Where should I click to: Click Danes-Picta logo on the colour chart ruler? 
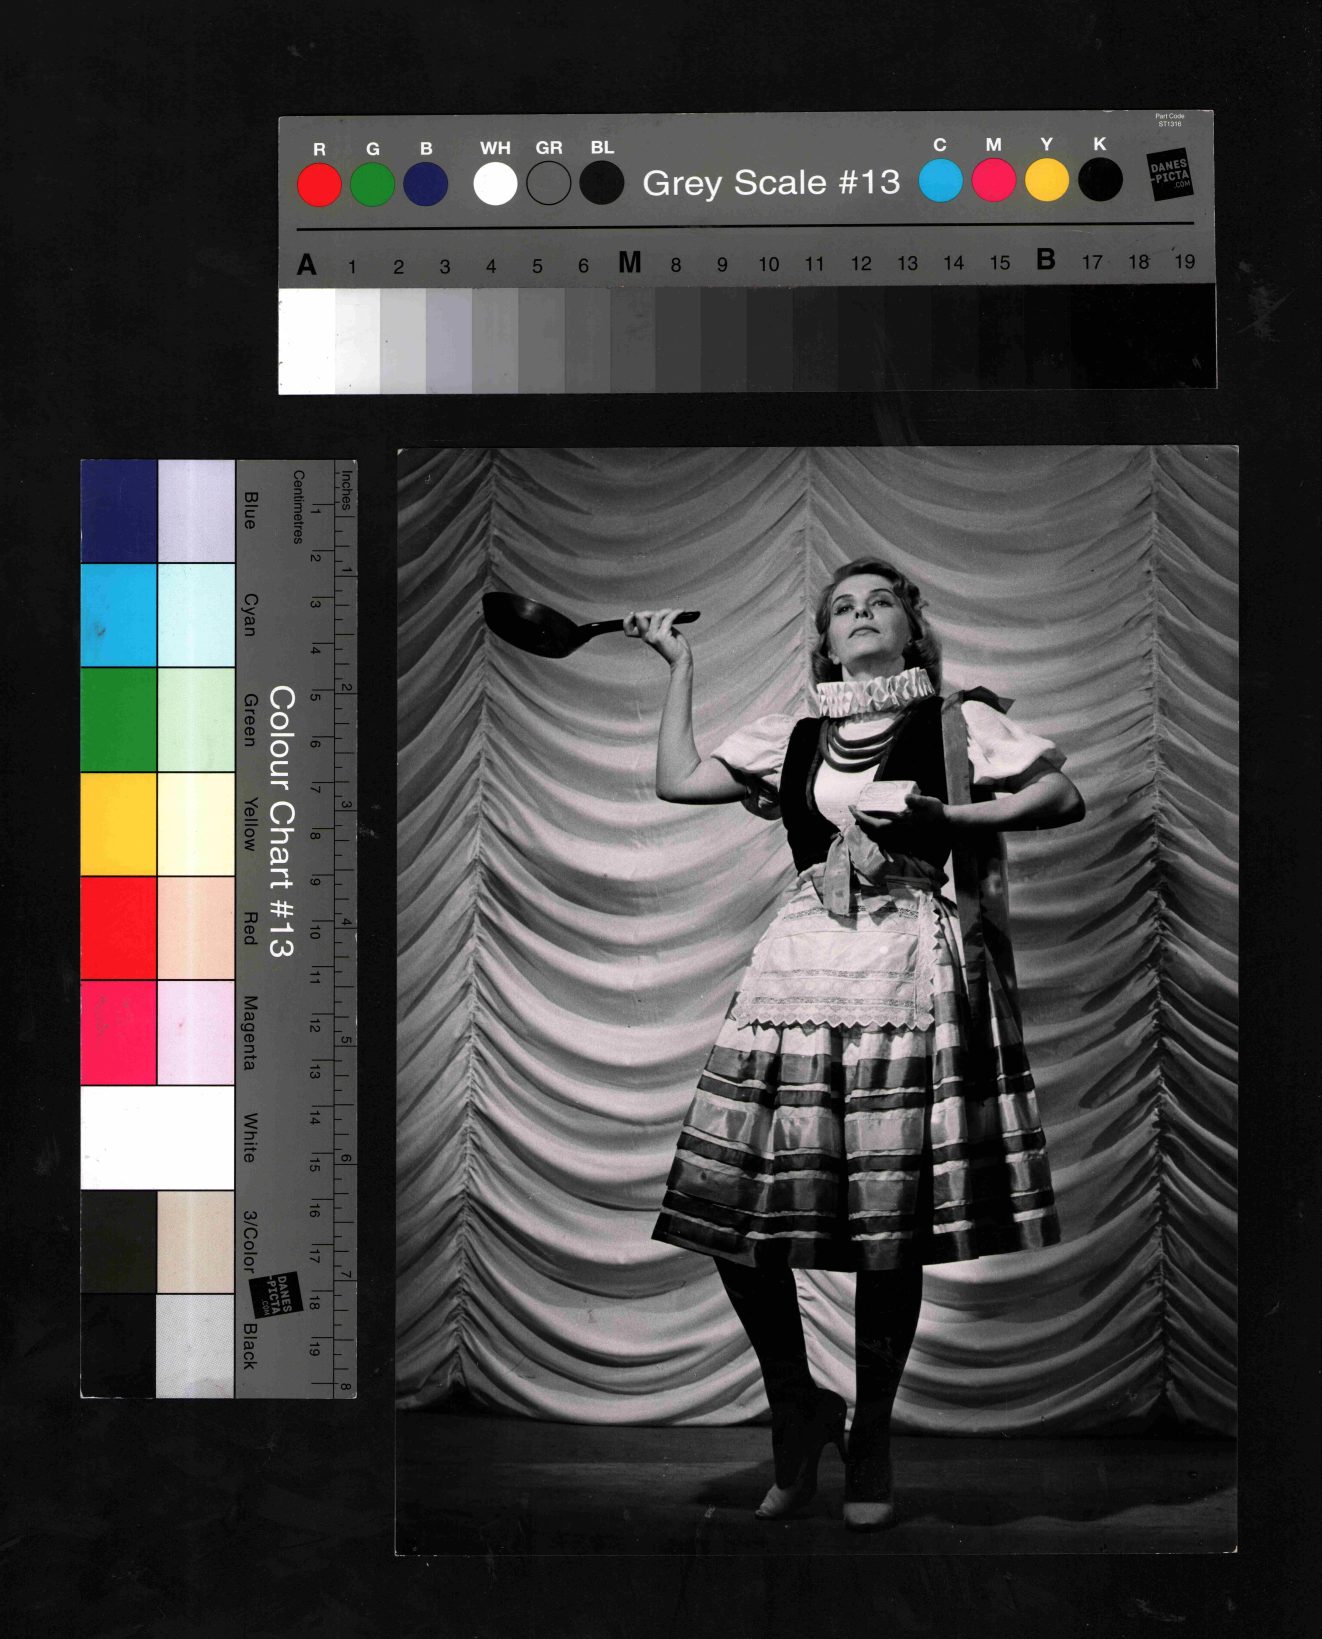click(x=275, y=1295)
